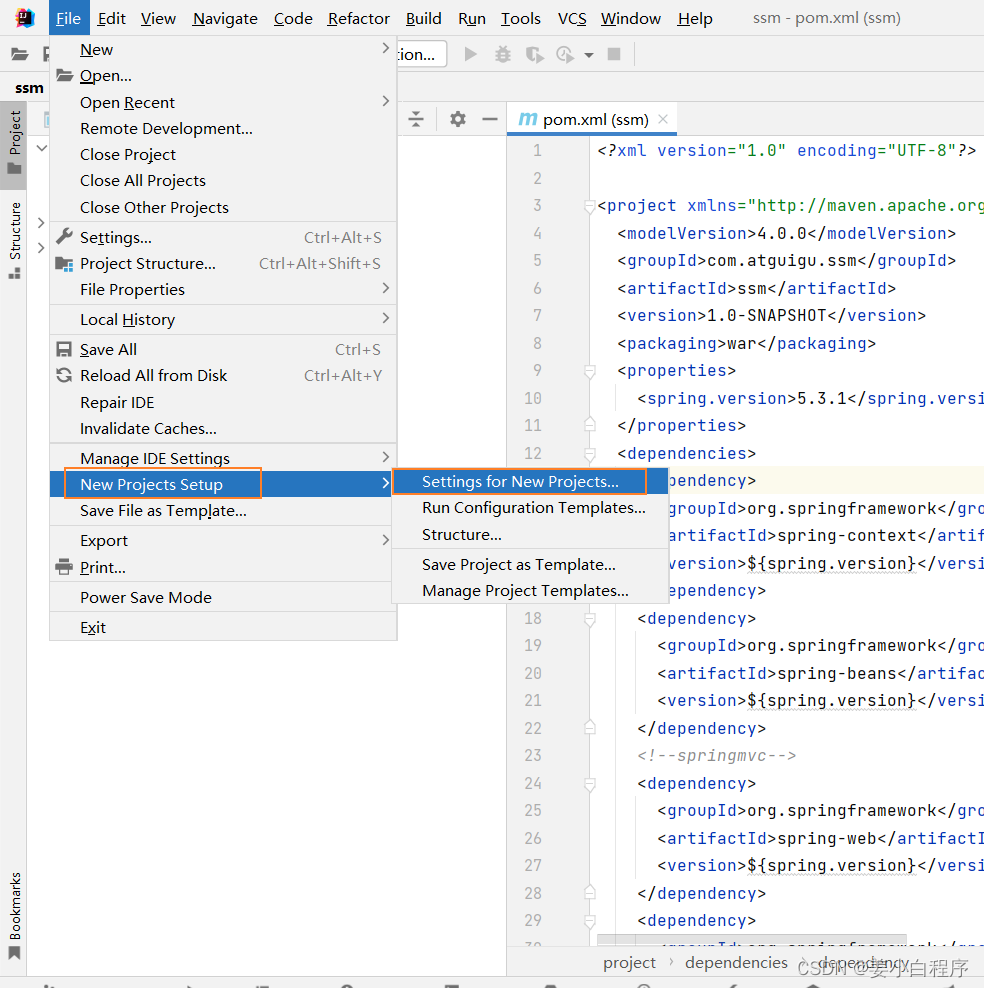The height and width of the screenshot is (988, 984).
Task: Choose Invalidate Caches... in File menu
Action: coord(148,428)
